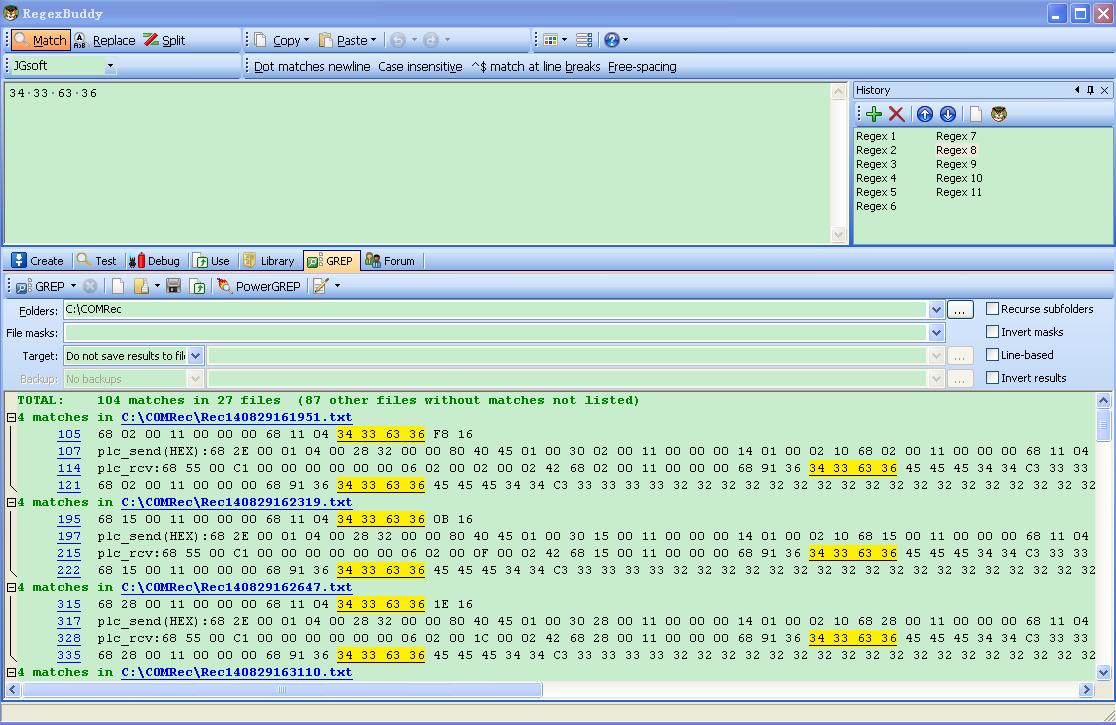Click the History panel left arrow

[1078, 90]
